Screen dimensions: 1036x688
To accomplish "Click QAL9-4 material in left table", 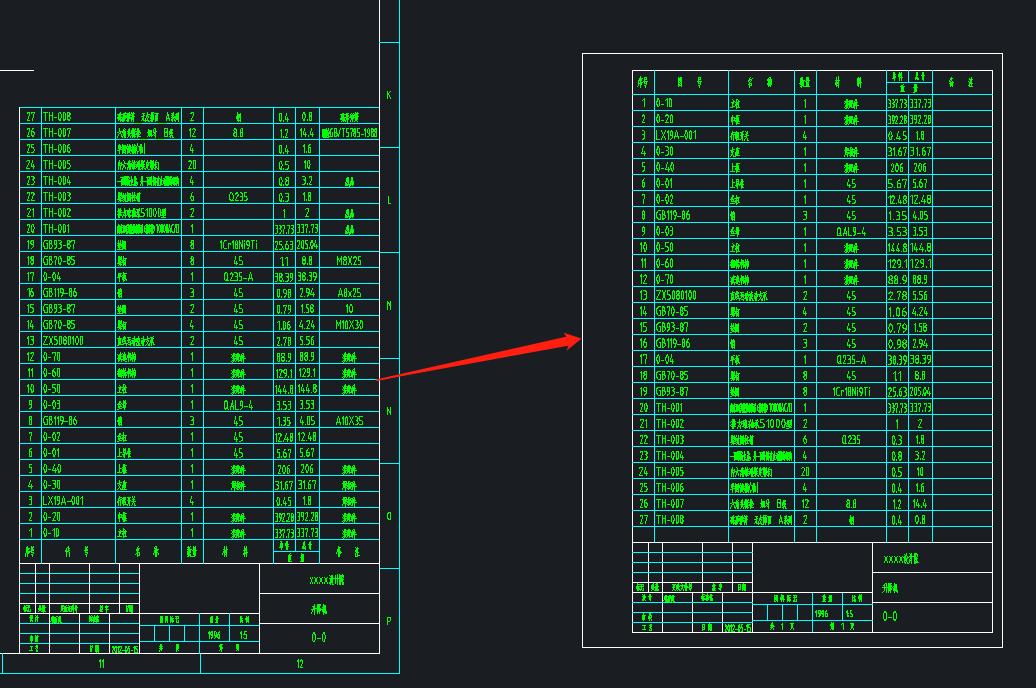I will coord(239,405).
